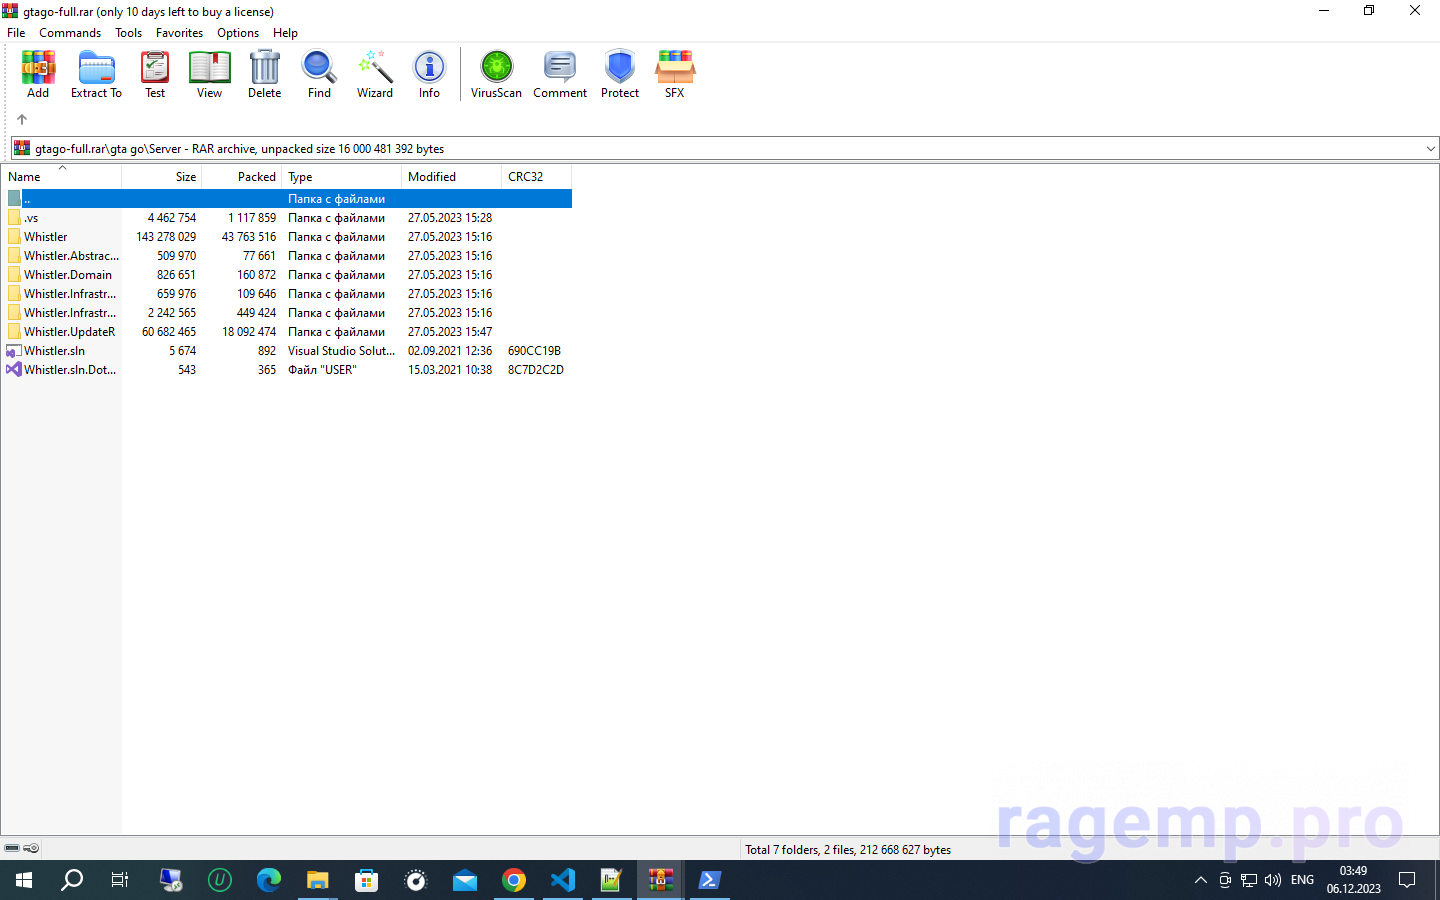Open Google Chrome from taskbar

coord(514,880)
